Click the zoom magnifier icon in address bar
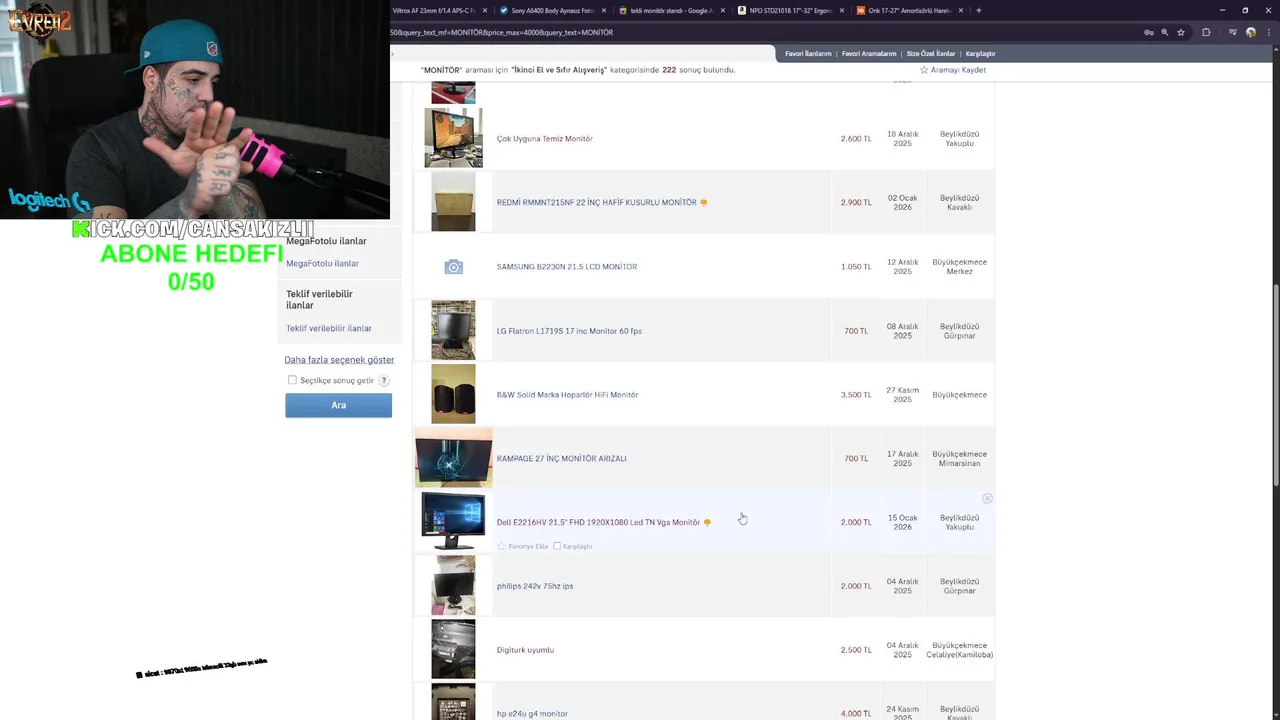The width and height of the screenshot is (1280, 720). click(x=1164, y=32)
